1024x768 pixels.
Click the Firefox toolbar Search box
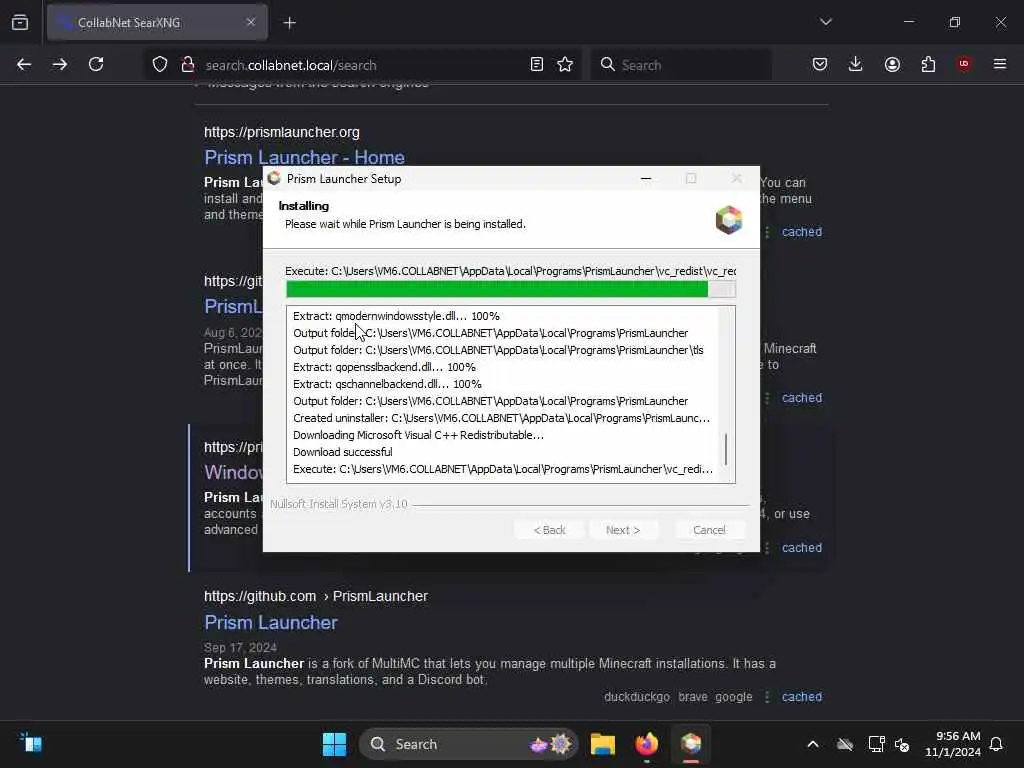tap(681, 65)
